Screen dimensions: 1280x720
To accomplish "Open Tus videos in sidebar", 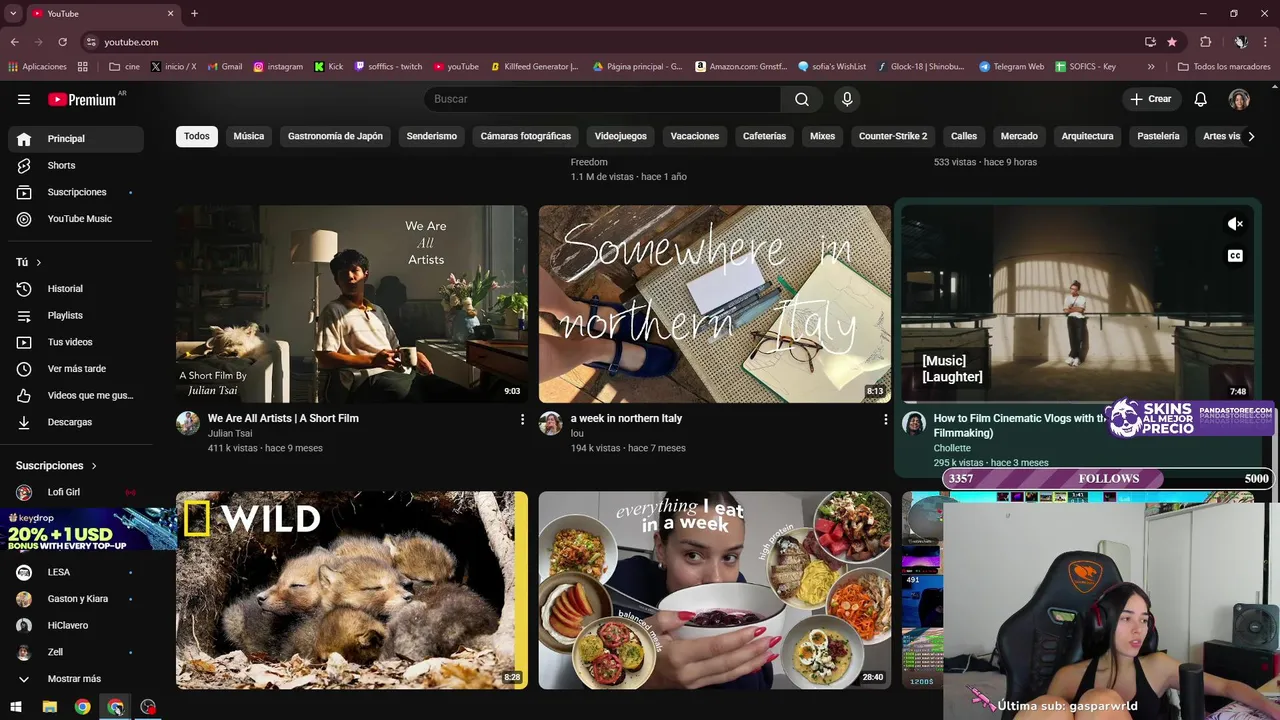I will click(76, 342).
